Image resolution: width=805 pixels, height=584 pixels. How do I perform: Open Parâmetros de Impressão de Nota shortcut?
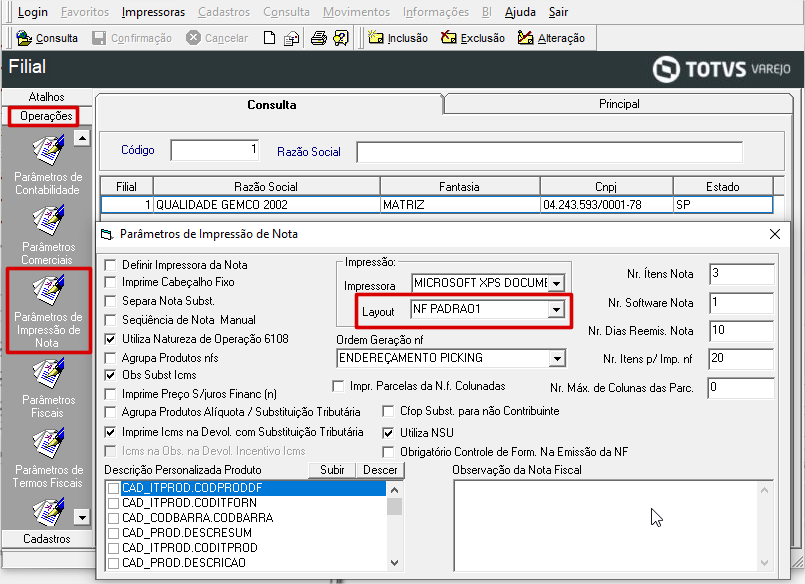point(48,310)
